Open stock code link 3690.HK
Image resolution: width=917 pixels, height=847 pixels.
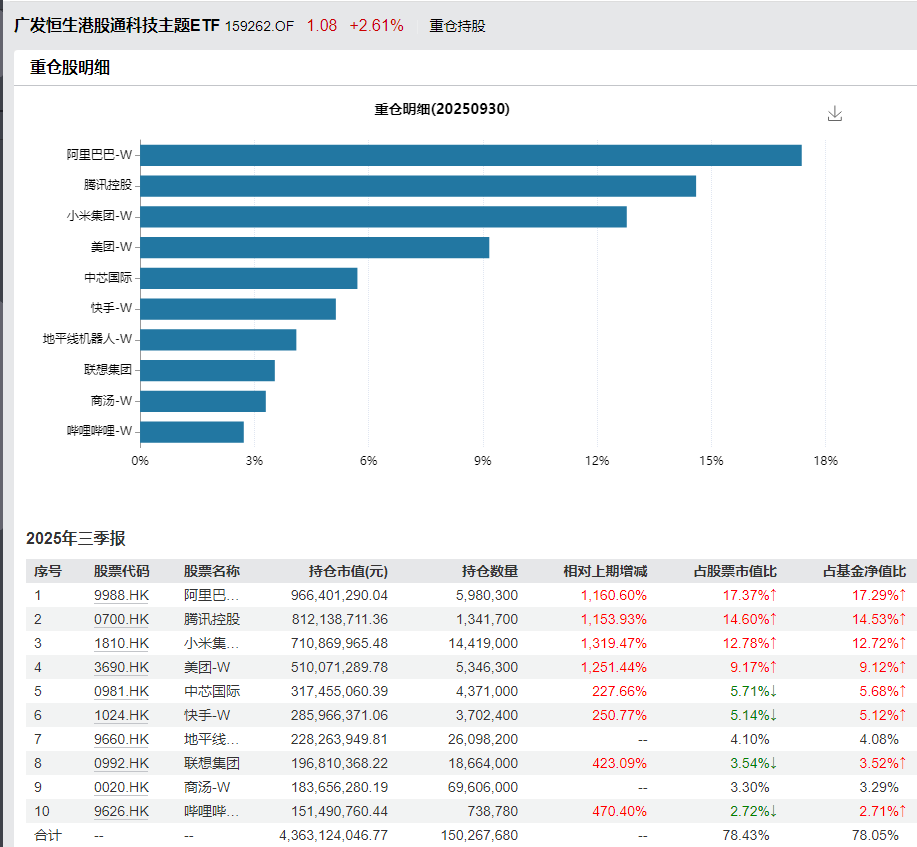pyautogui.click(x=122, y=667)
